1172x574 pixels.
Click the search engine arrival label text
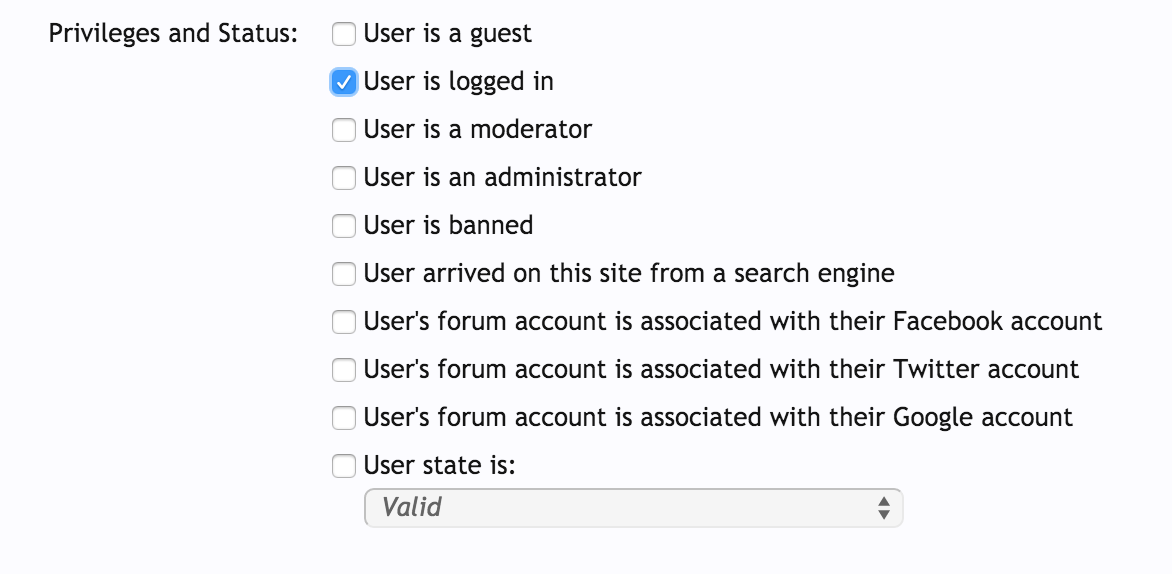pos(628,273)
